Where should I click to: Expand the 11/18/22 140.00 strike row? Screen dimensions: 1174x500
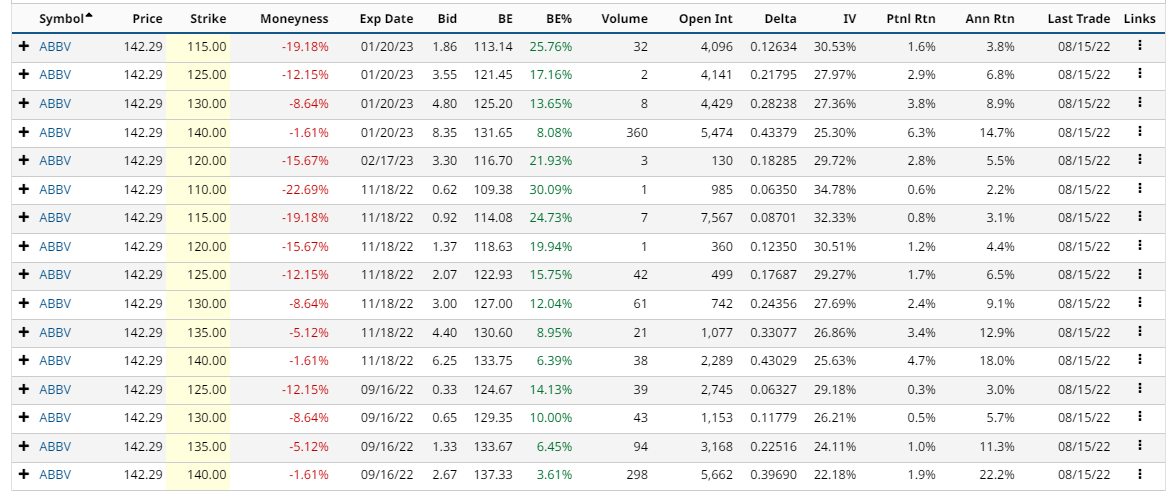pos(23,360)
